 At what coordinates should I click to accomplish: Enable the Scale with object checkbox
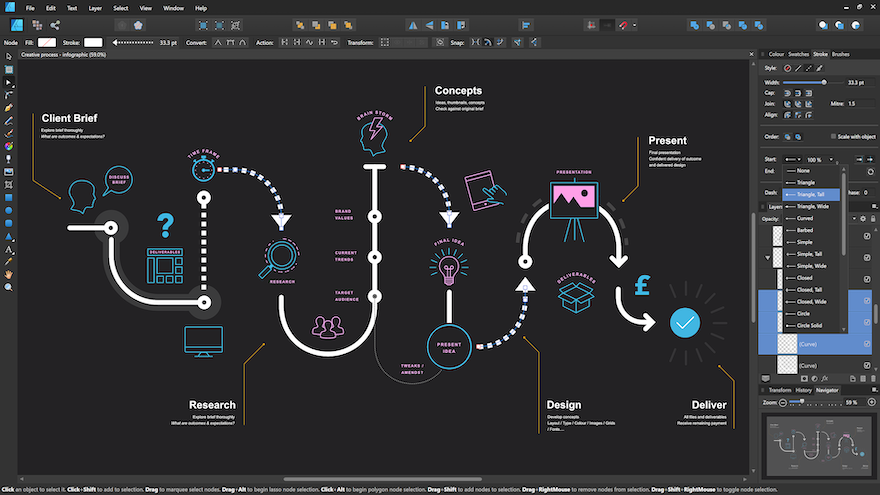834,137
